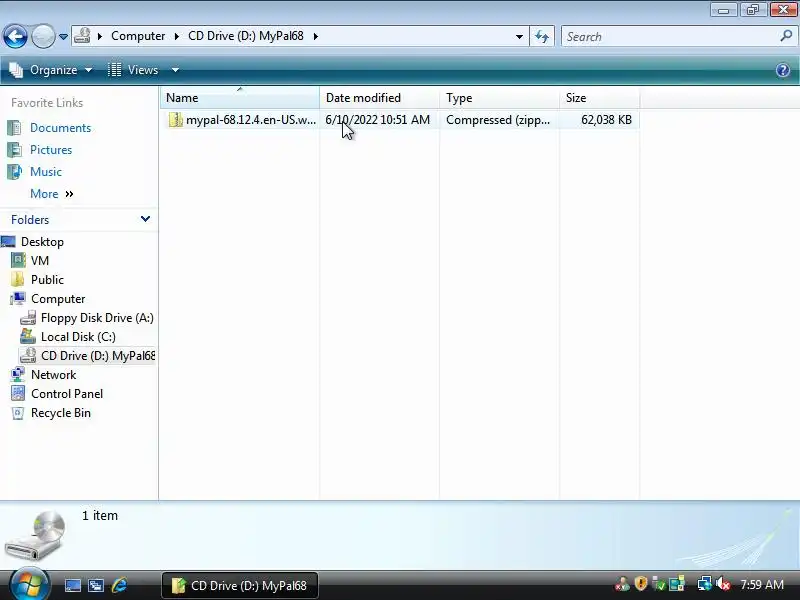Select Network in the folder tree
Viewport: 800px width, 600px height.
(x=54, y=375)
